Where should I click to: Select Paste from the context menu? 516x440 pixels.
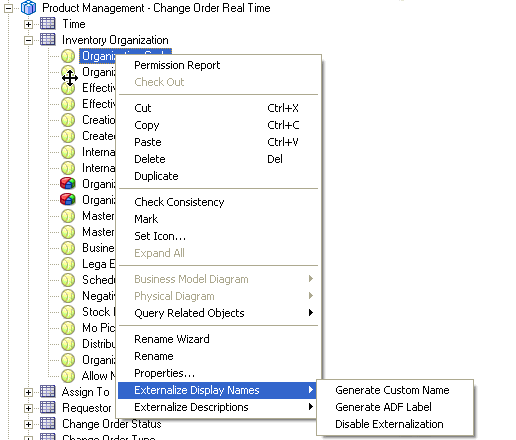pos(148,142)
